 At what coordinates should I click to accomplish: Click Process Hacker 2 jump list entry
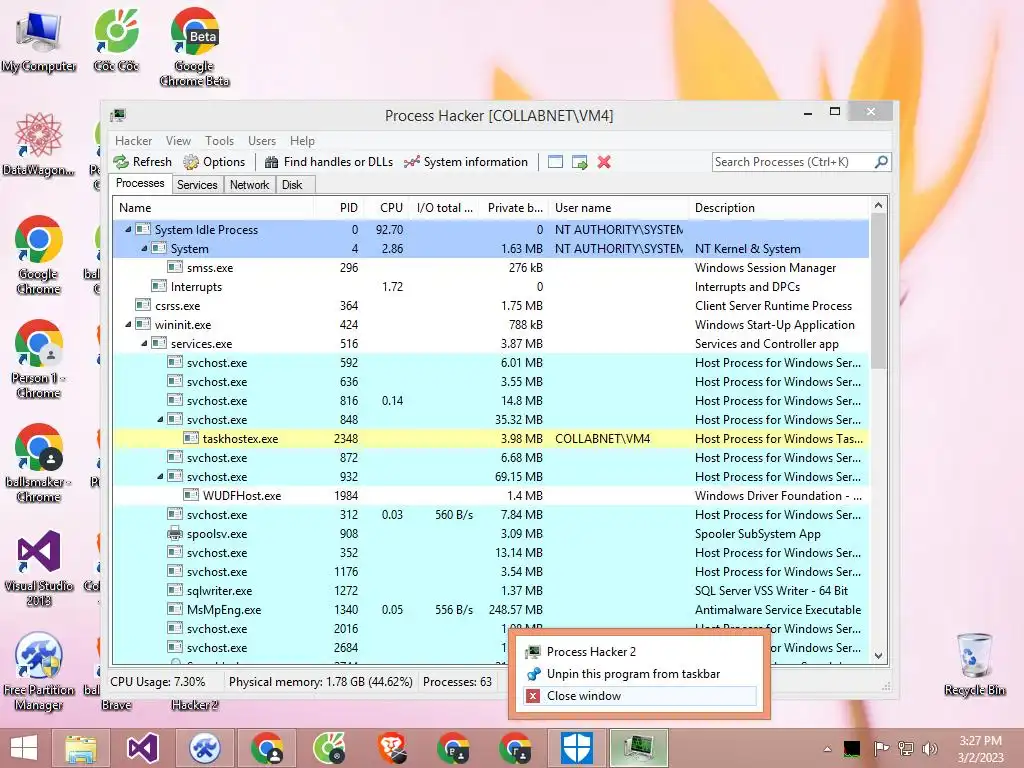click(639, 652)
